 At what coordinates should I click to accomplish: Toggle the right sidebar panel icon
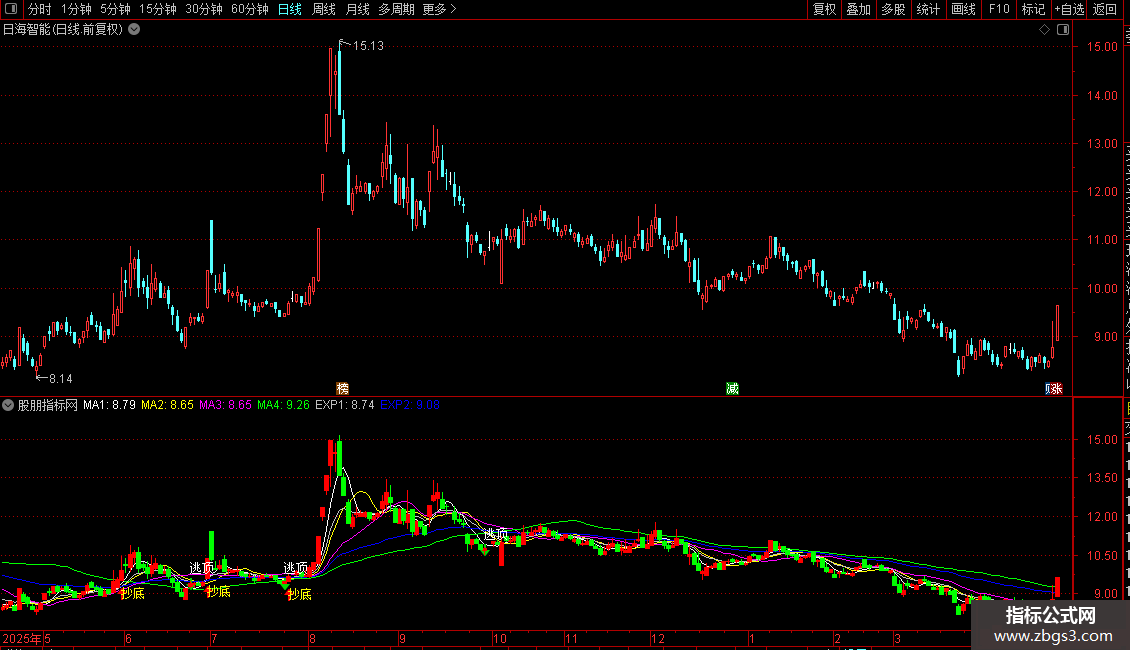pyautogui.click(x=1063, y=30)
